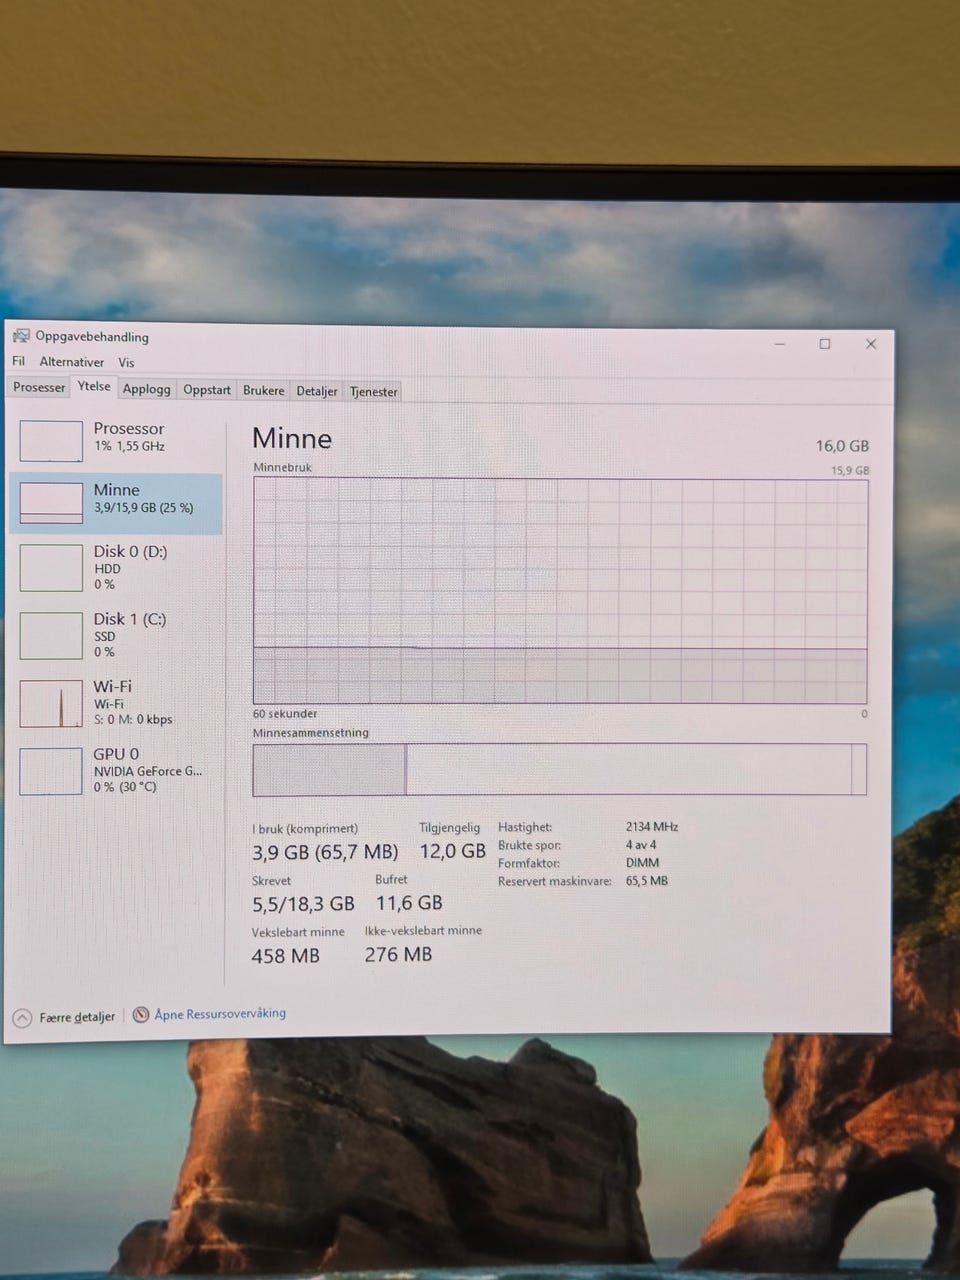The image size is (960, 1280).
Task: Open the Vis menu
Action: click(x=126, y=363)
